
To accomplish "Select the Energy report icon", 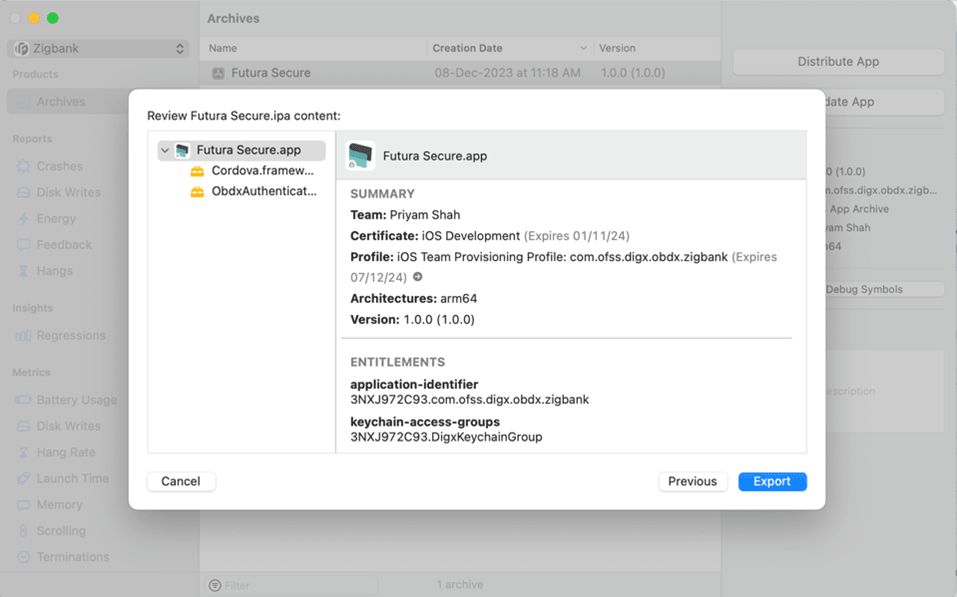I will point(23,219).
